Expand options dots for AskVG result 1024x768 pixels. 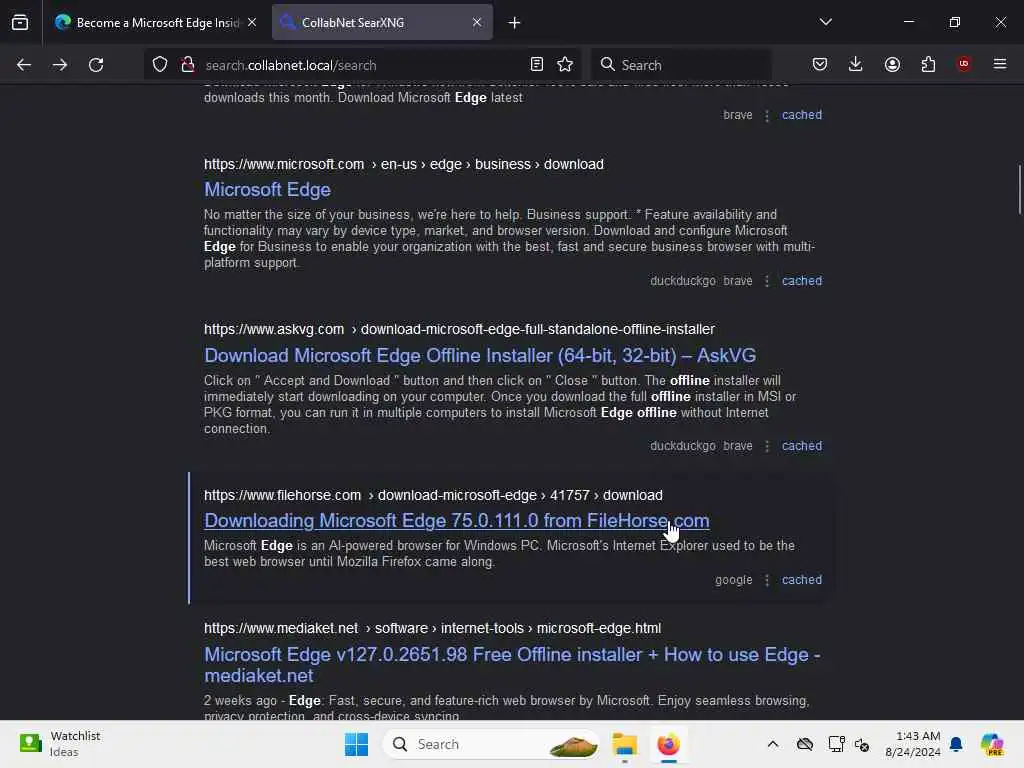767,446
